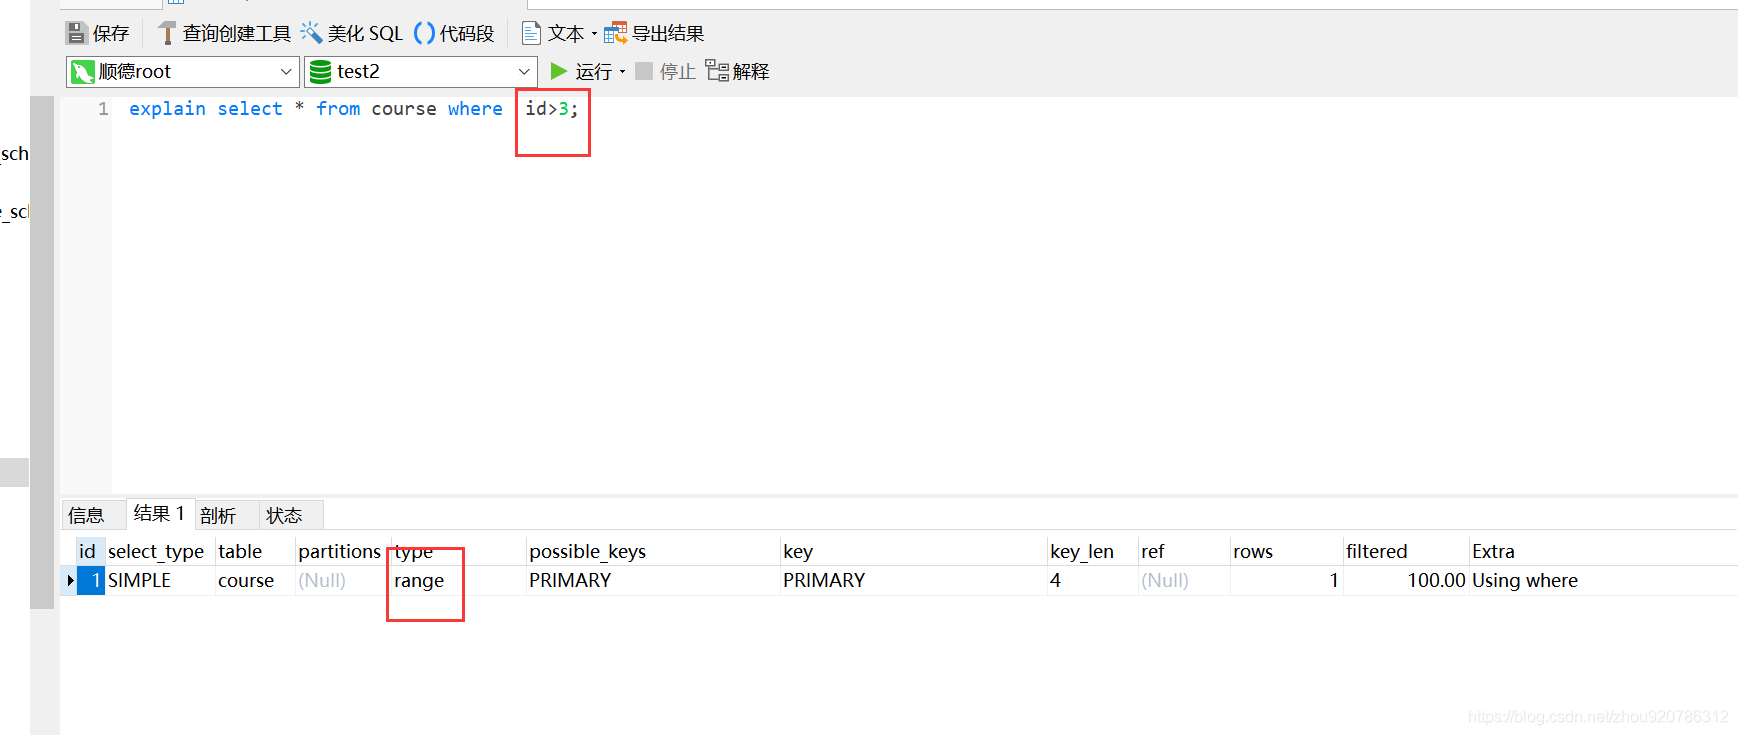Click the 美化 SQL label
This screenshot has height=735, width=1738.
[365, 34]
